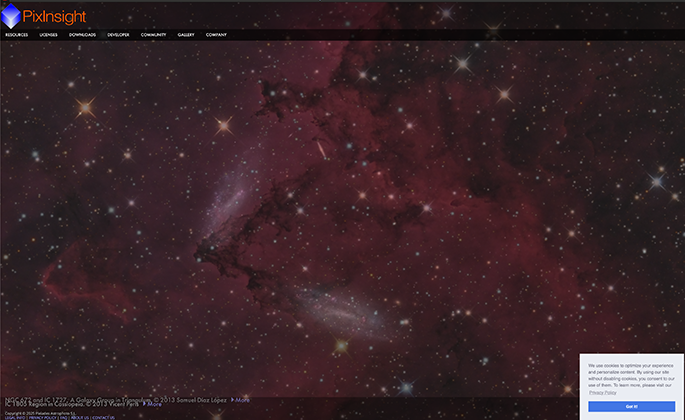This screenshot has width=685, height=420.
Task: Navigate to the Gallery menu item
Action: 186,35
